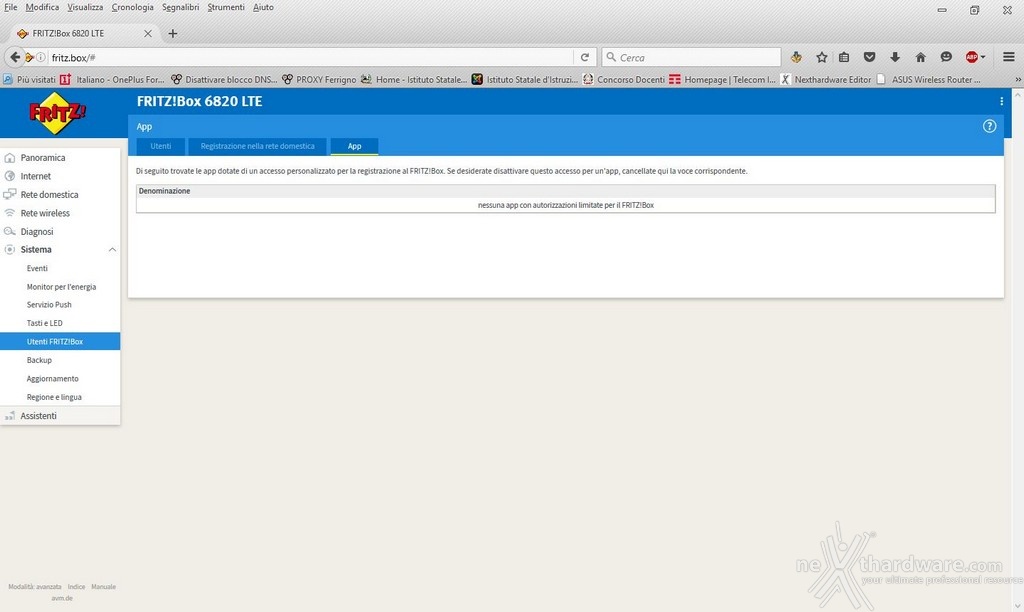This screenshot has height=612, width=1024.
Task: Open Rete wireless in the sidebar
Action: (44, 213)
